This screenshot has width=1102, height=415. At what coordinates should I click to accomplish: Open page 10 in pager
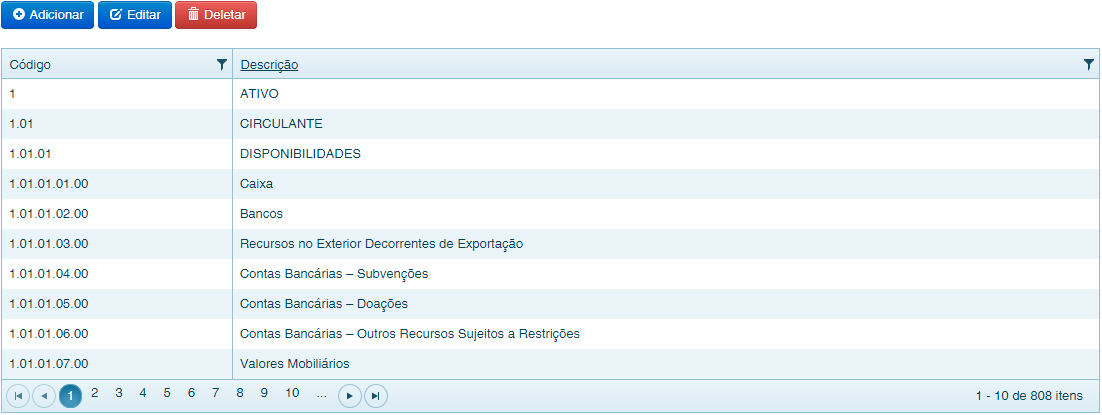pos(292,392)
